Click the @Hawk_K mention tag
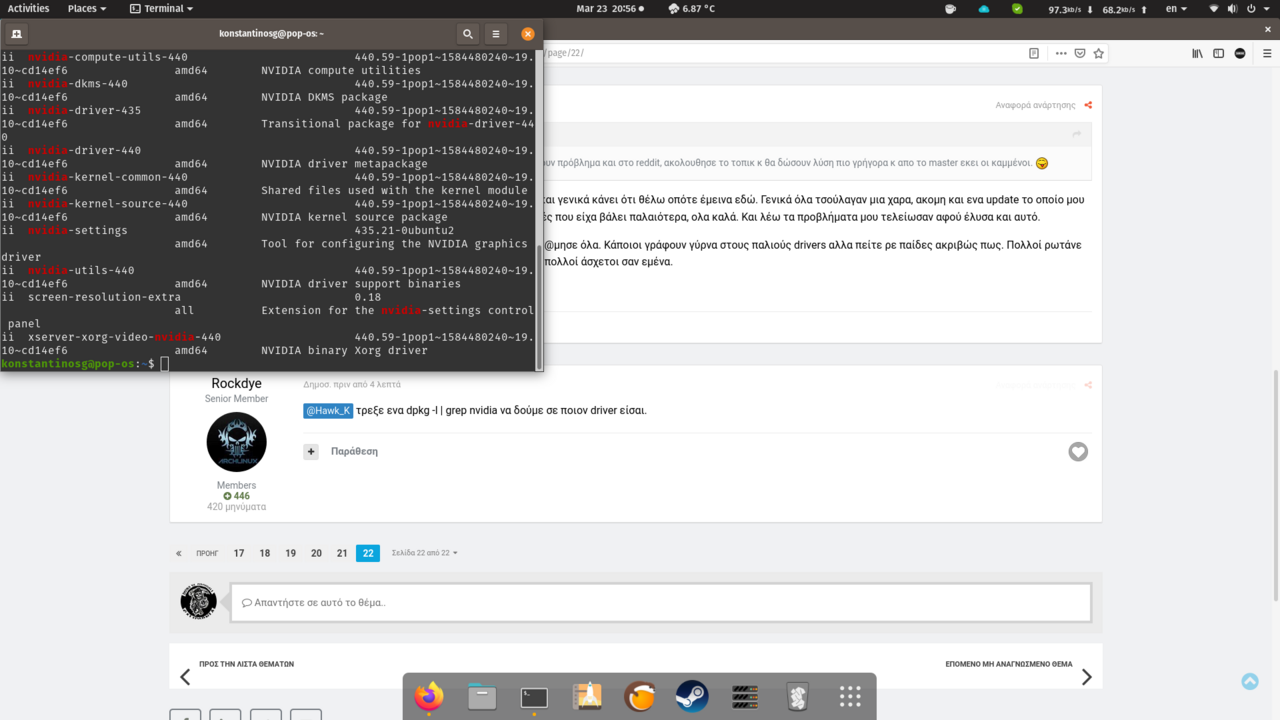This screenshot has height=720, width=1280. 328,410
